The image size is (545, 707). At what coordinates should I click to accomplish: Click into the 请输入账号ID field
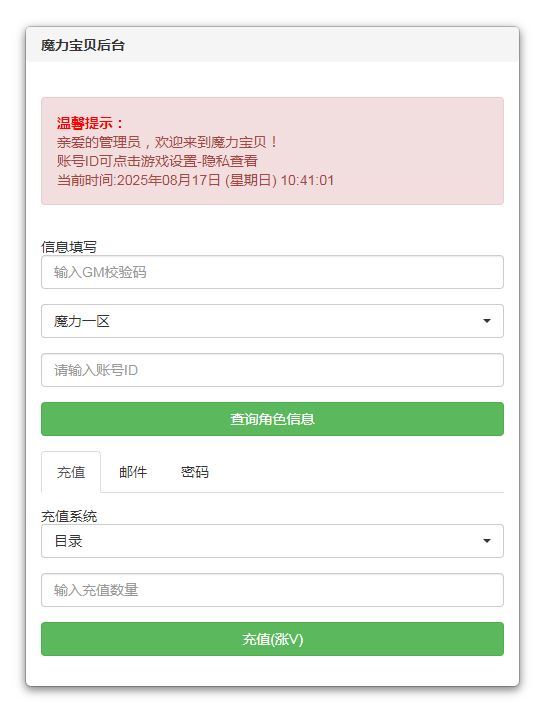[272, 370]
